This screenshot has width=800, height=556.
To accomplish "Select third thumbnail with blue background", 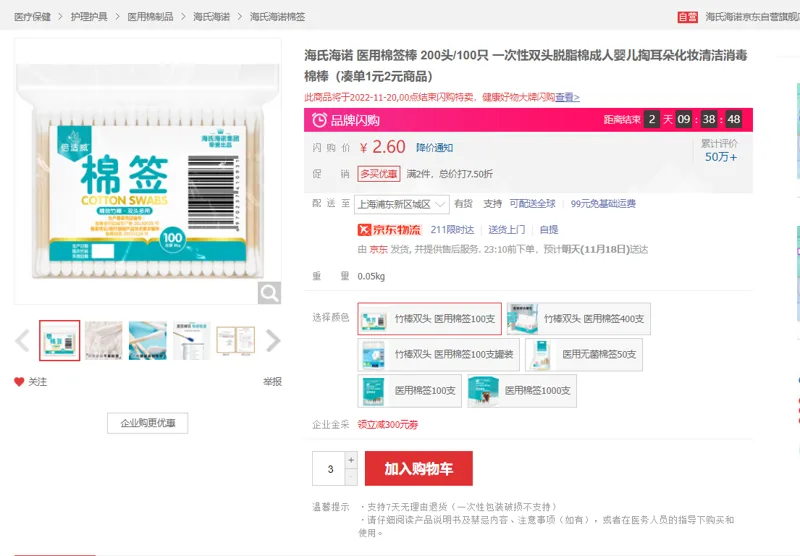I will [x=147, y=341].
